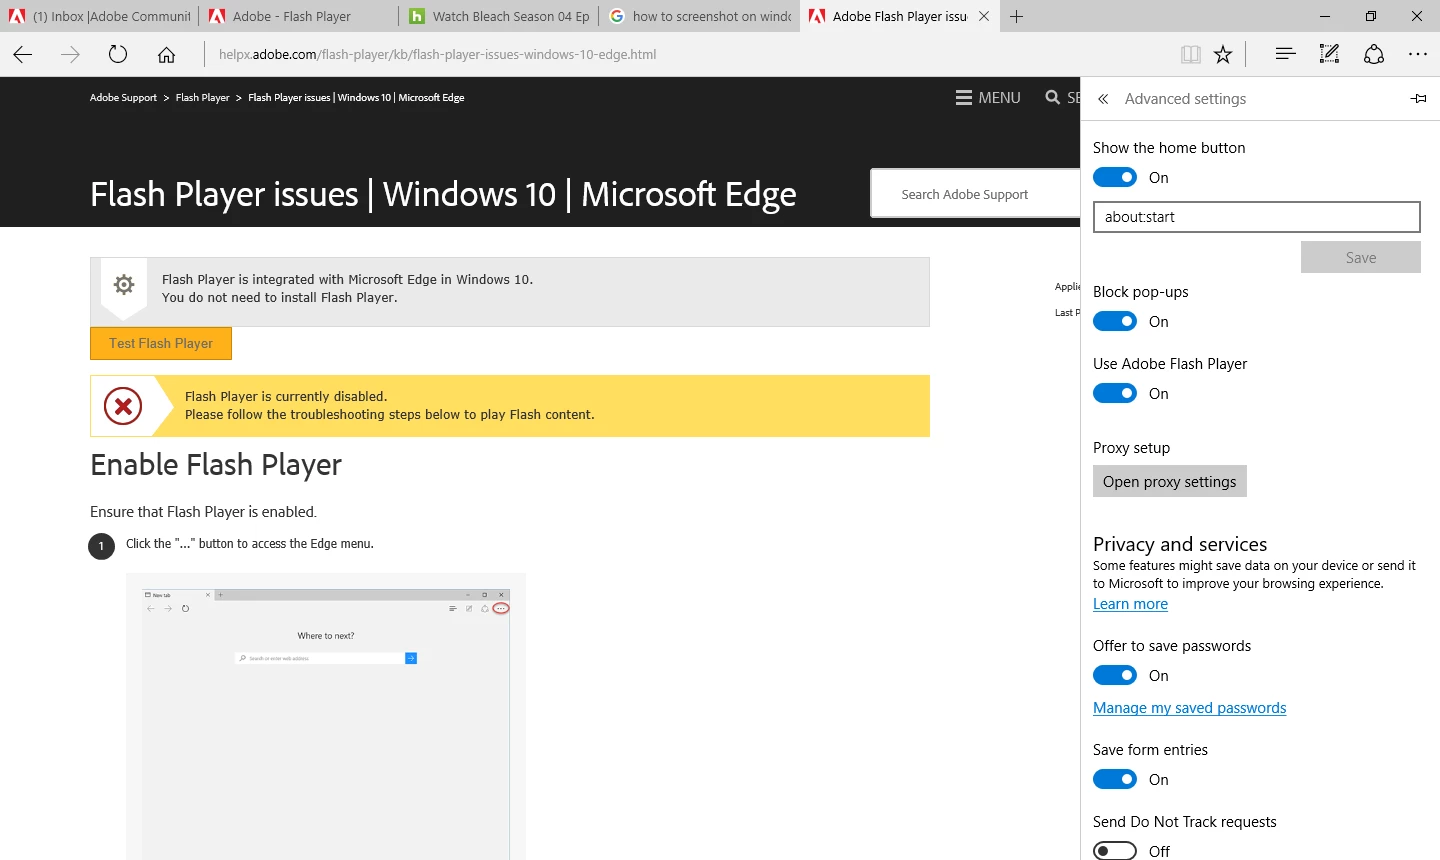The width and height of the screenshot is (1440, 860).
Task: Open Manage my saved passwords link
Action: (x=1189, y=708)
